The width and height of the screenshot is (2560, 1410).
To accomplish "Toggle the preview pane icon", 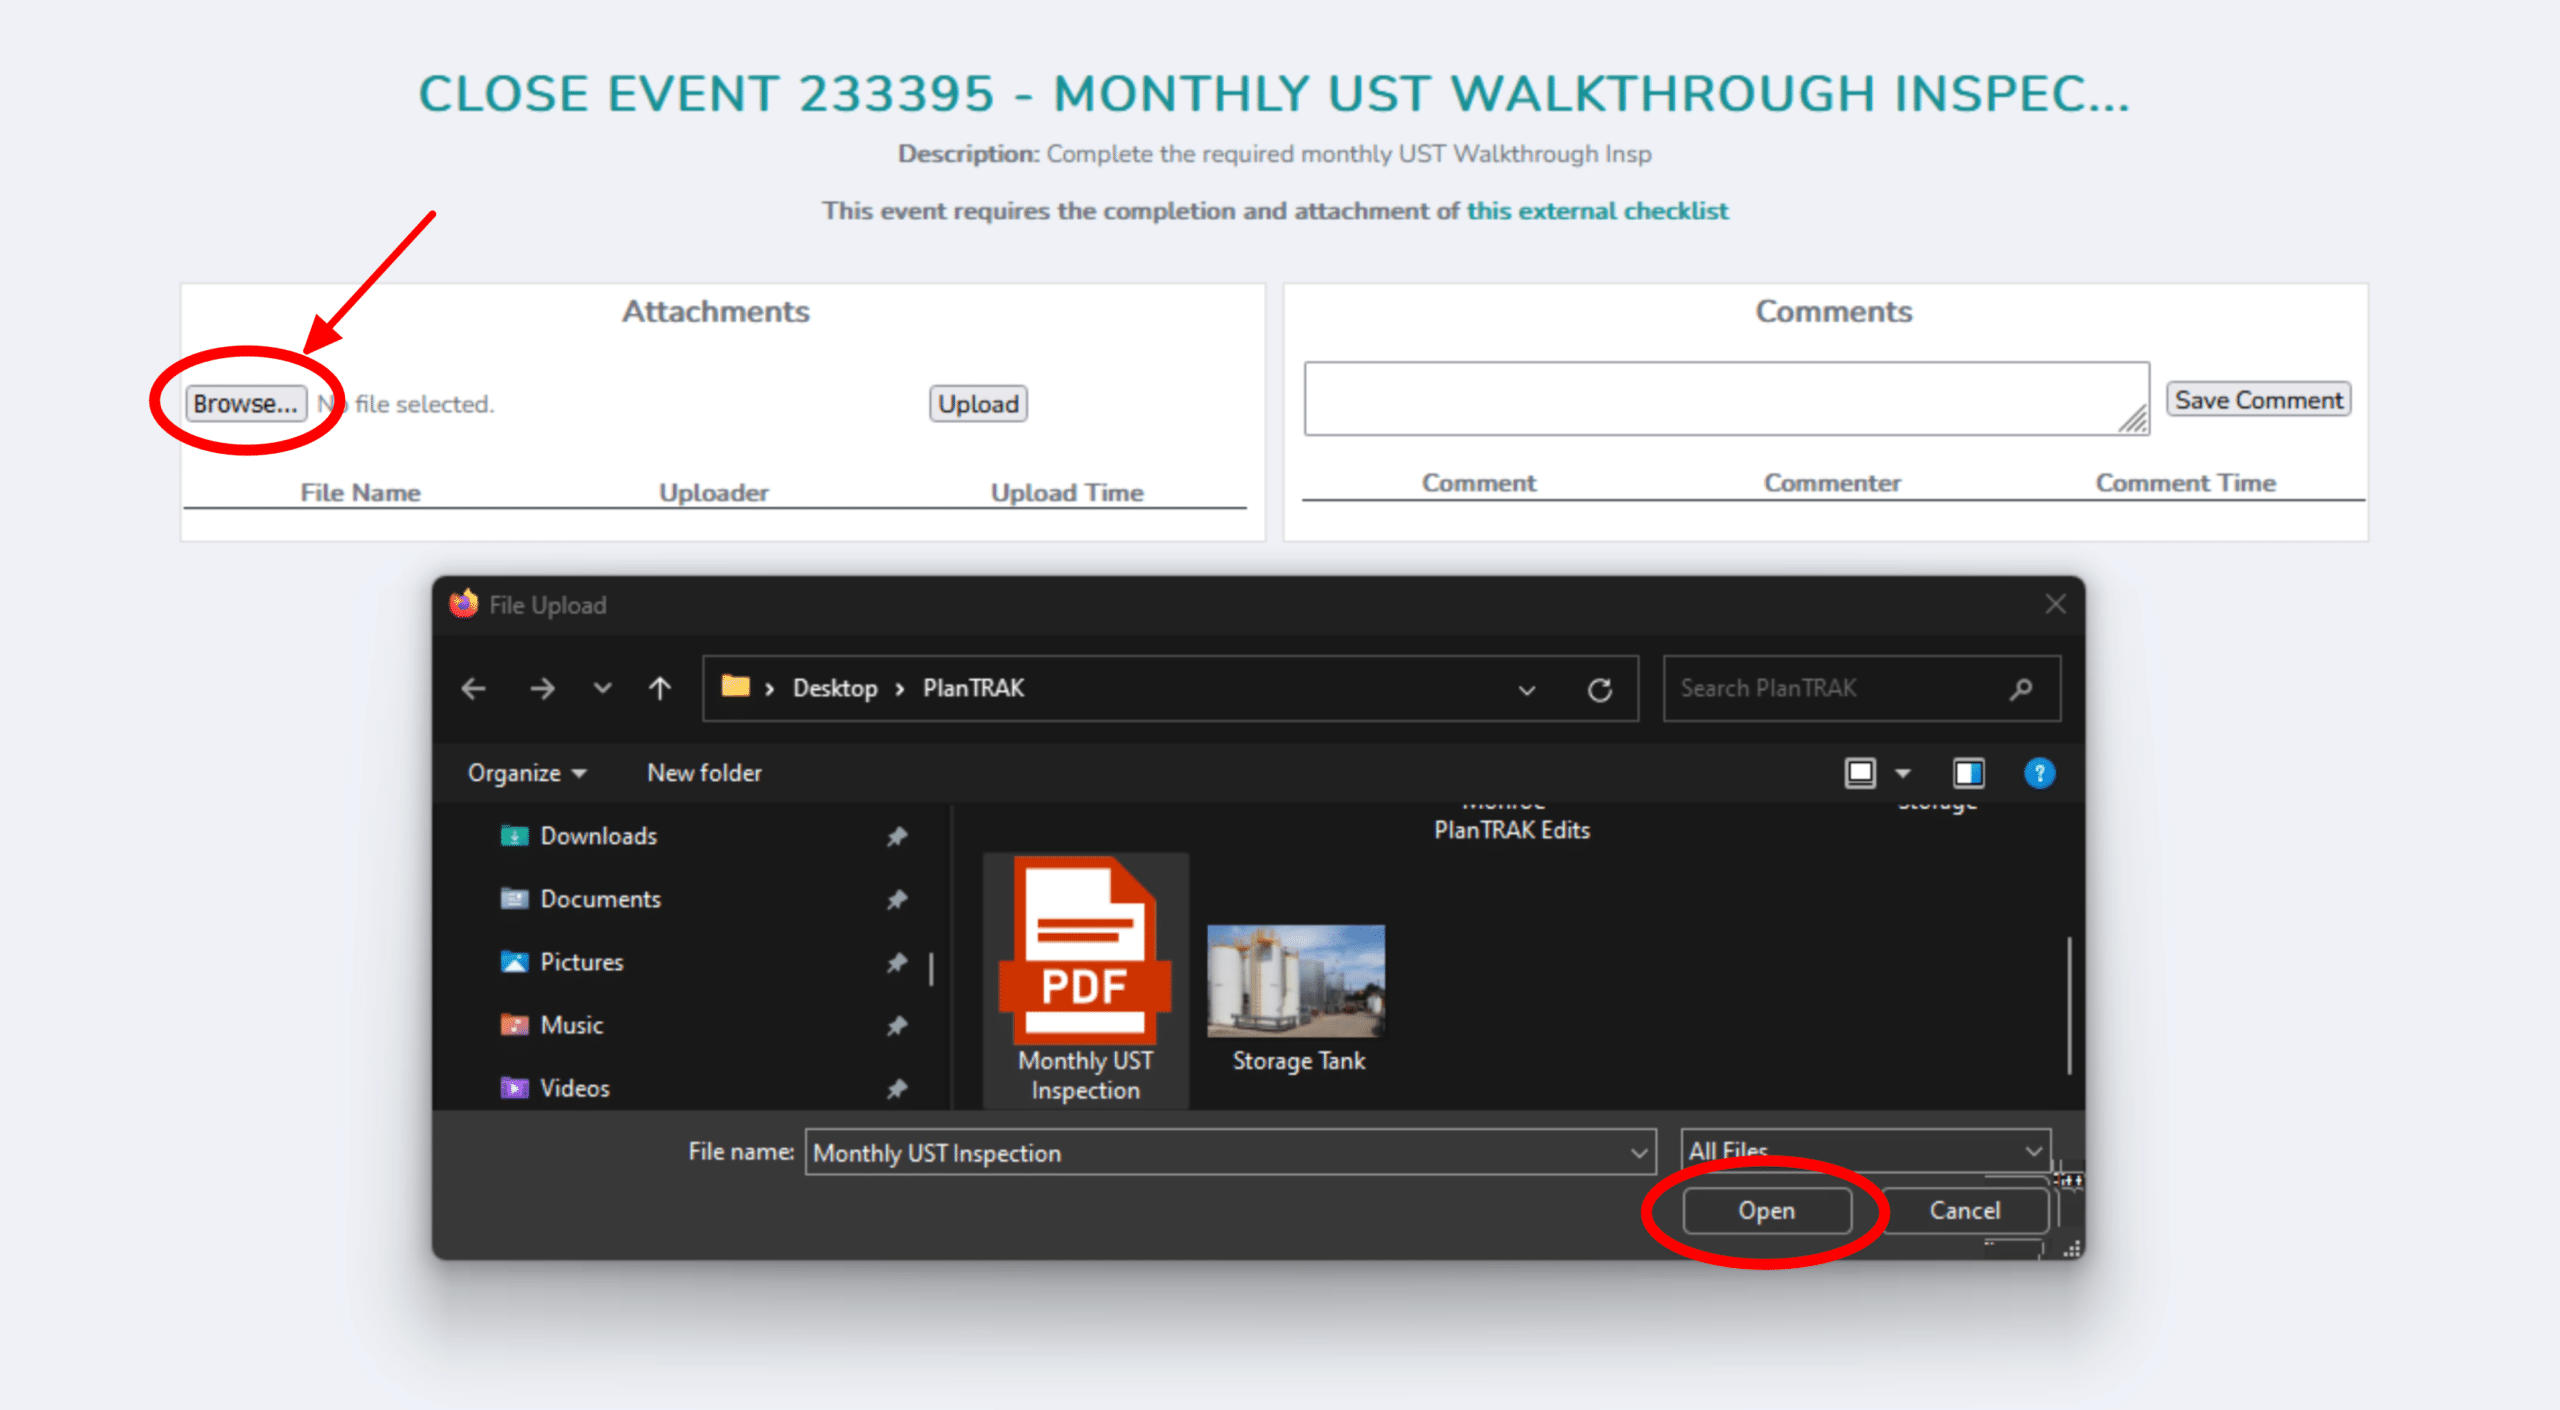I will pos(1968,773).
